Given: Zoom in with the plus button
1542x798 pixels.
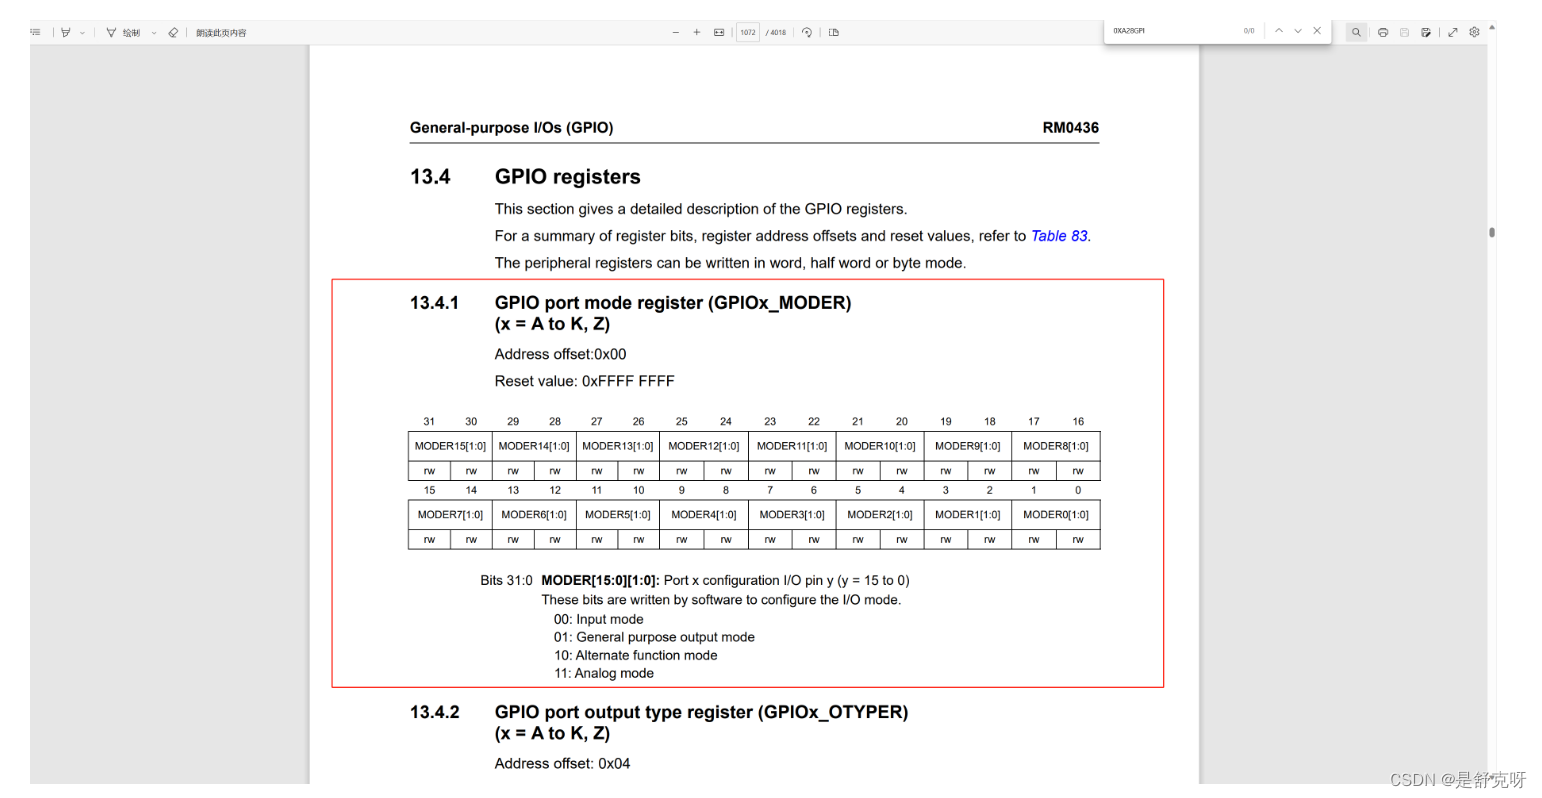Looking at the screenshot, I should (697, 32).
